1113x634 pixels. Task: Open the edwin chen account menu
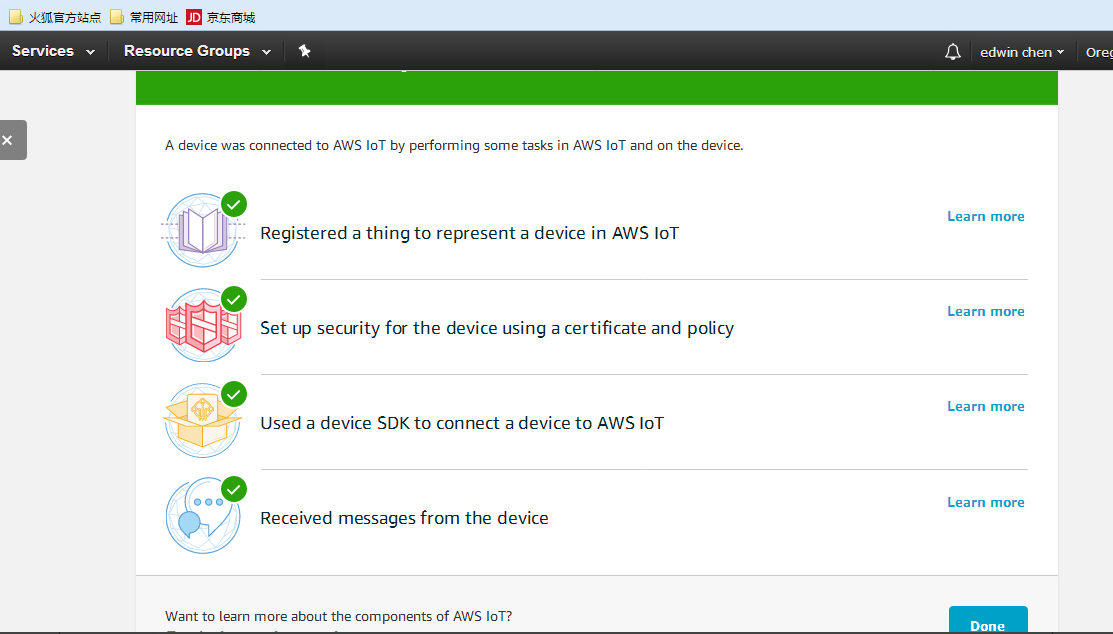click(x=1022, y=53)
